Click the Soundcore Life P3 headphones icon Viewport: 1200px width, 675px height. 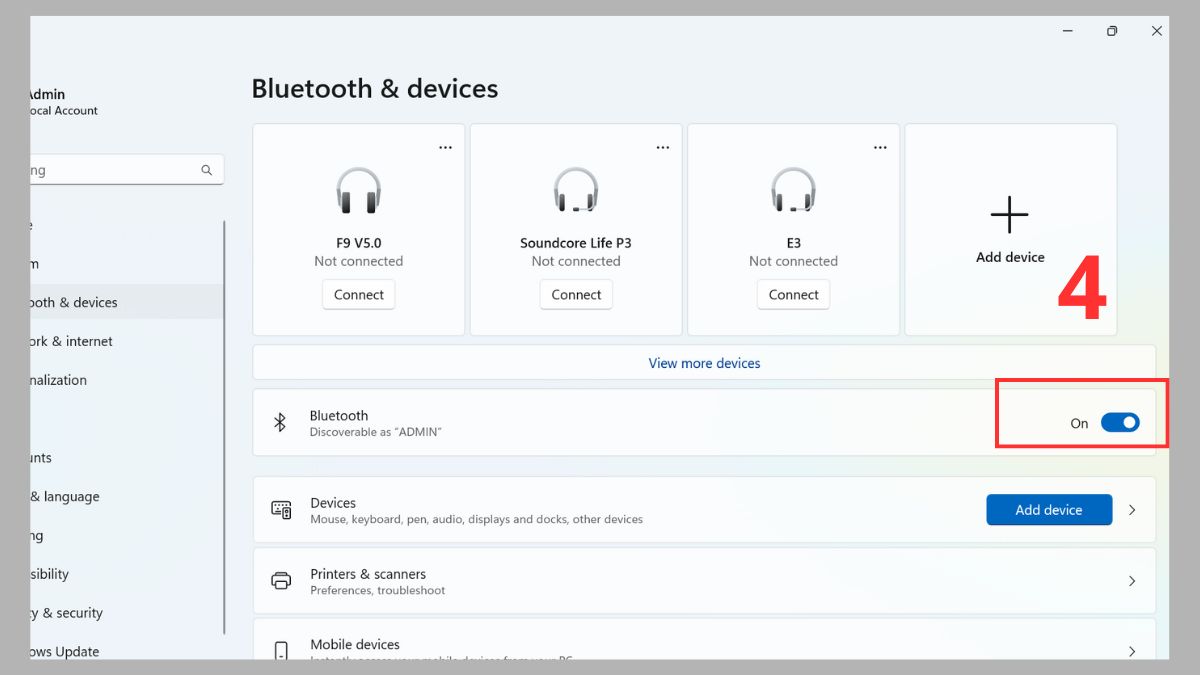click(x=576, y=192)
